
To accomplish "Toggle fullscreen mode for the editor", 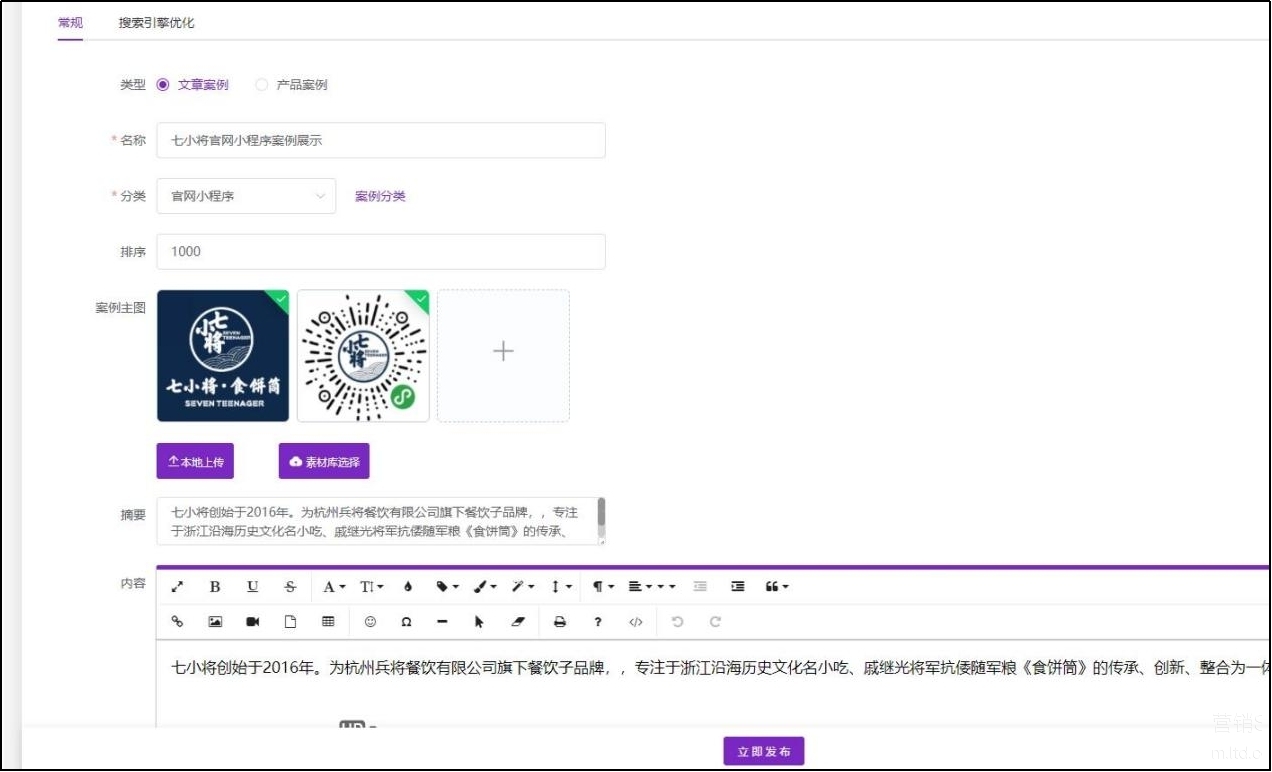I will (x=178, y=587).
